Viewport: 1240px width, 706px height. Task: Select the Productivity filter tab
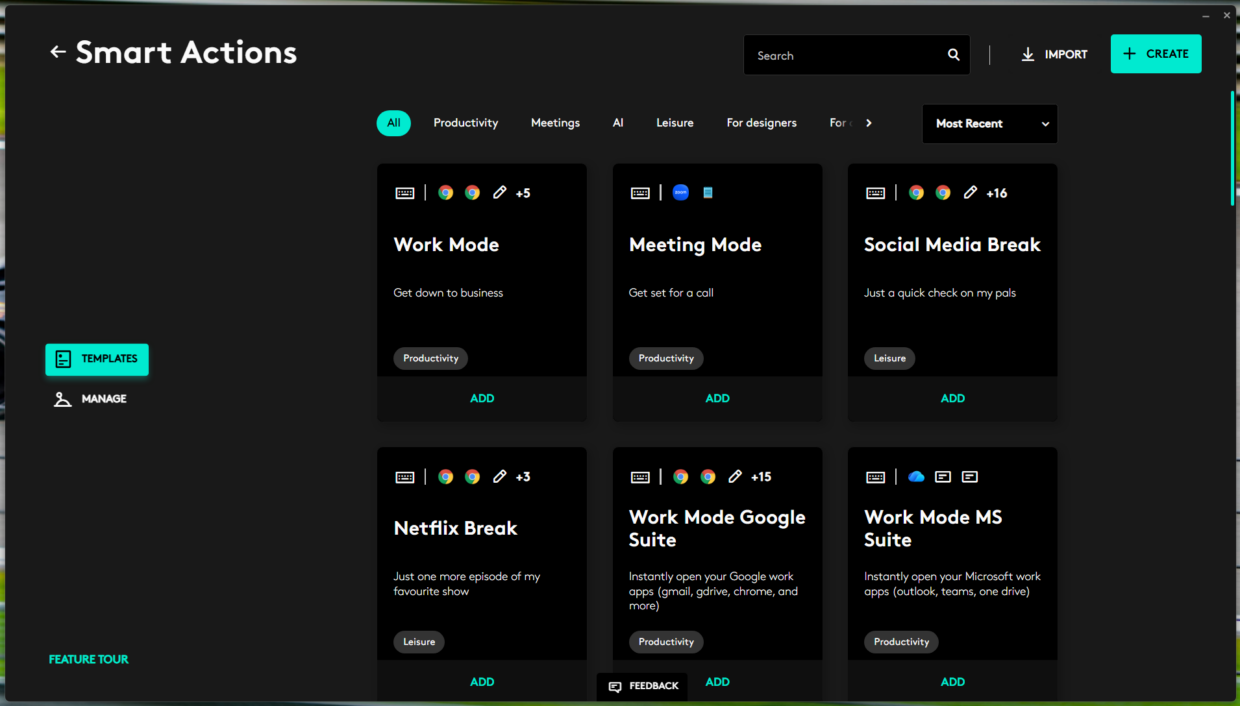(466, 123)
